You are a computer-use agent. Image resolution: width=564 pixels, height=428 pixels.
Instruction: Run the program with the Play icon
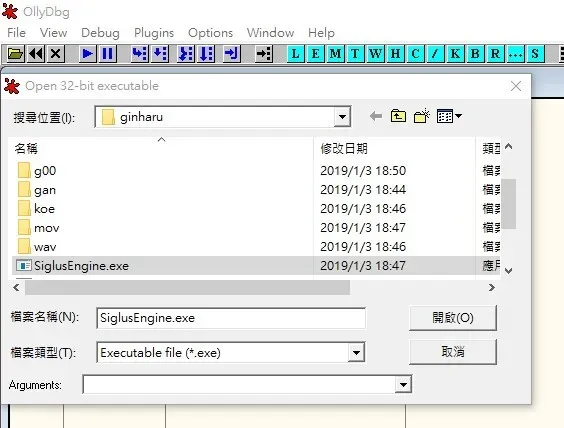point(87,54)
